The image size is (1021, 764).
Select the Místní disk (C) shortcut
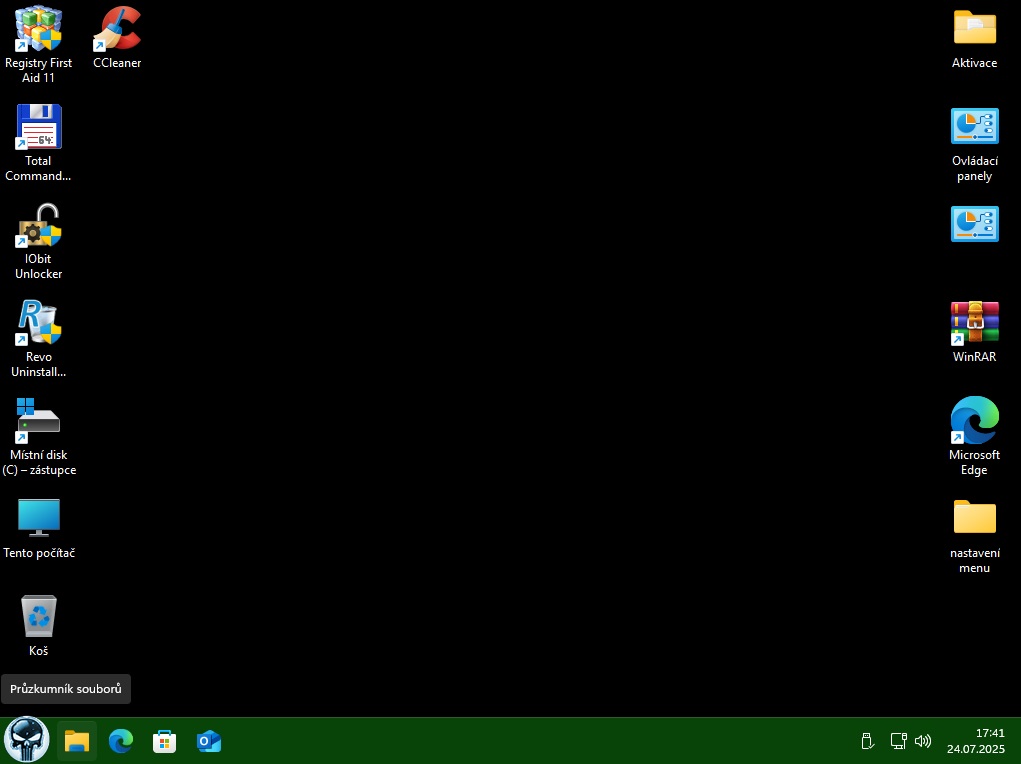click(39, 422)
